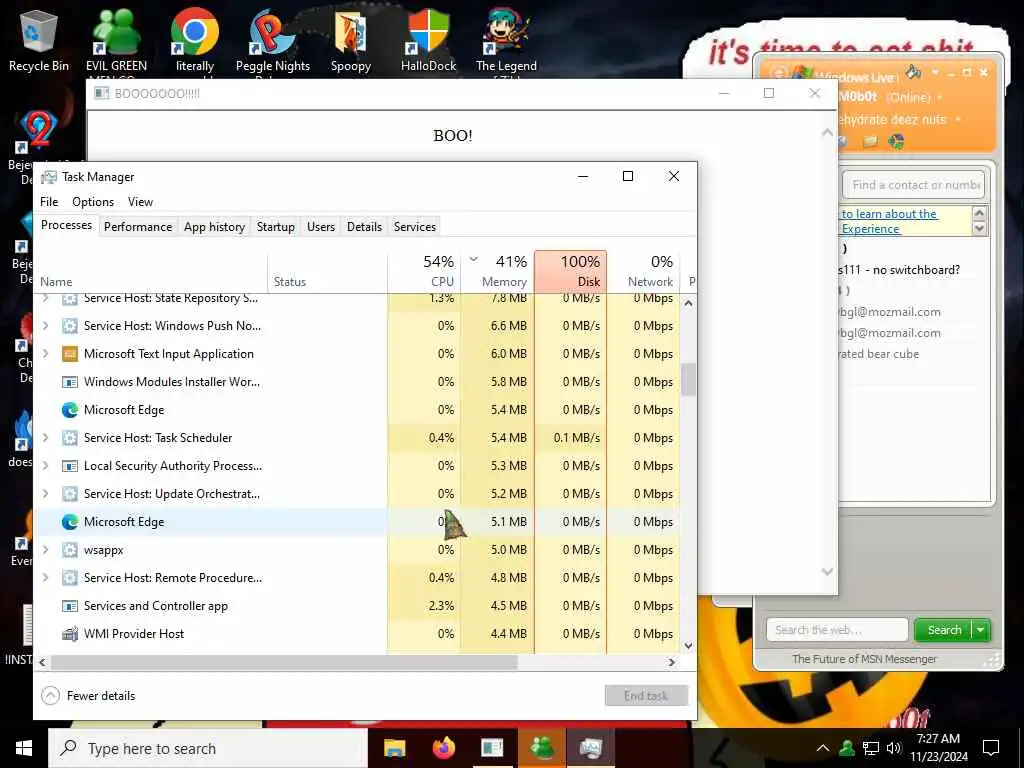Screen dimensions: 1024x768
Task: Click the taskbar clock showing 7:27 AM
Action: click(x=939, y=748)
